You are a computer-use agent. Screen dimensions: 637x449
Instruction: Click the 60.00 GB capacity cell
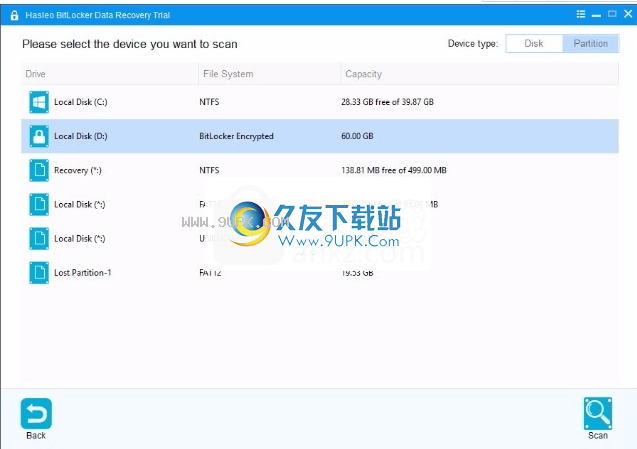[x=357, y=136]
